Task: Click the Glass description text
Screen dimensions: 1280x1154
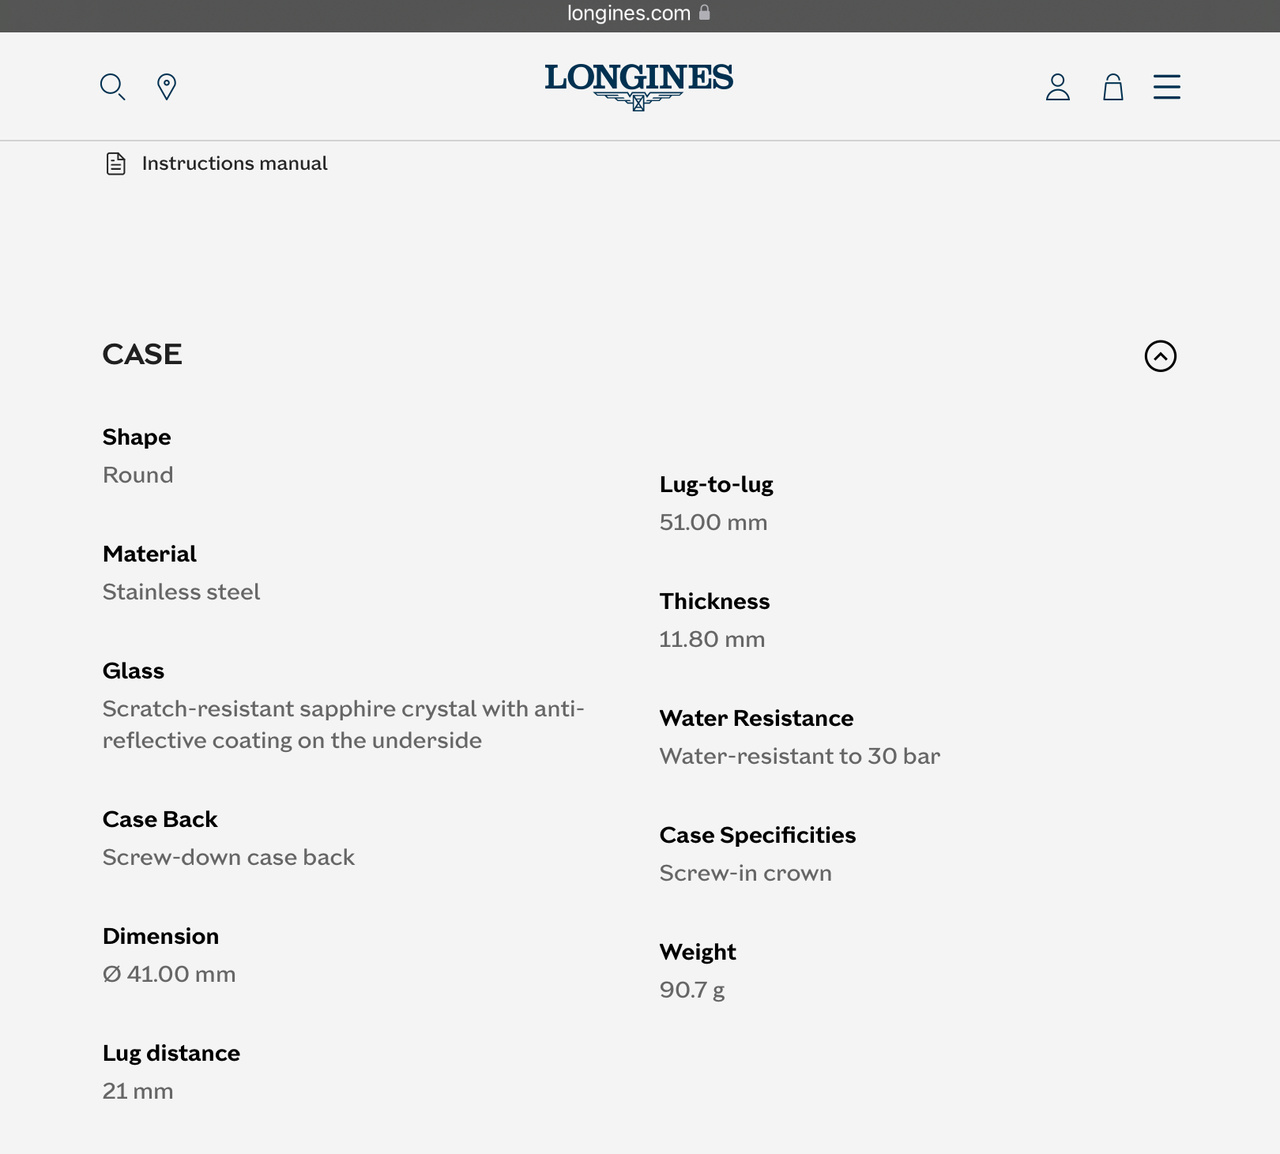Action: [x=343, y=724]
